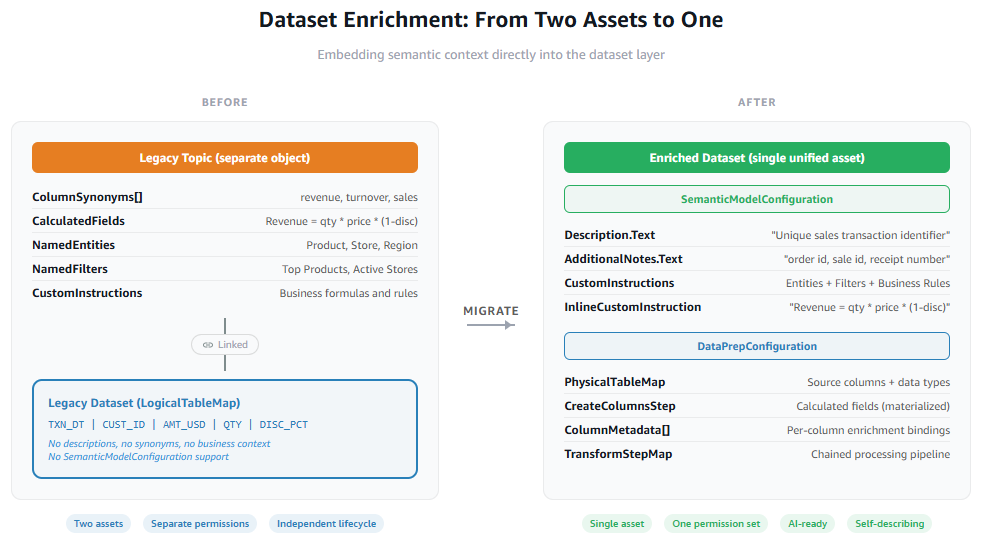Click the NamedFilters label
The image size is (985, 551).
(70, 269)
